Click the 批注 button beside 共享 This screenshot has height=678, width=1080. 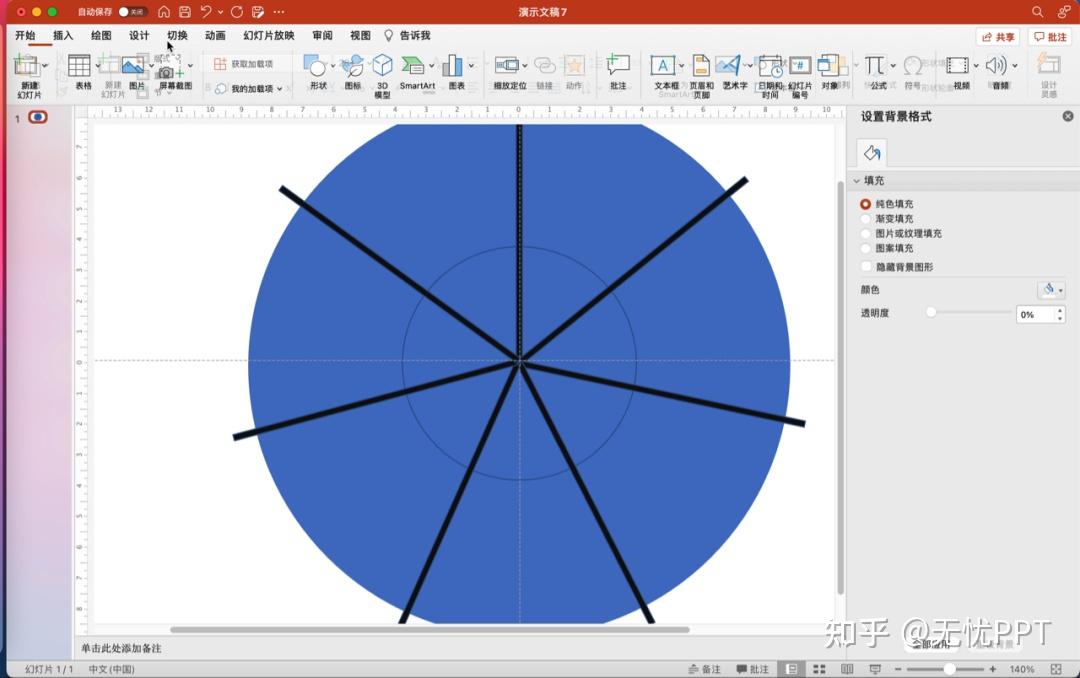(x=1050, y=37)
